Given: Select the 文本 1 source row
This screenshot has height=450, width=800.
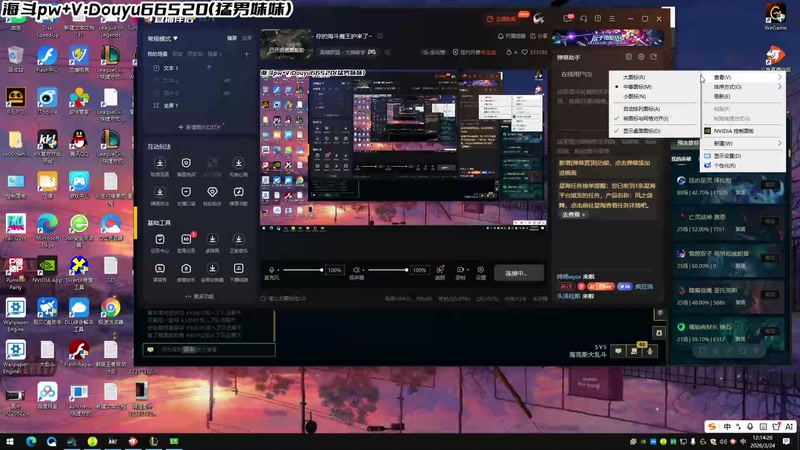Looking at the screenshot, I should pos(199,68).
